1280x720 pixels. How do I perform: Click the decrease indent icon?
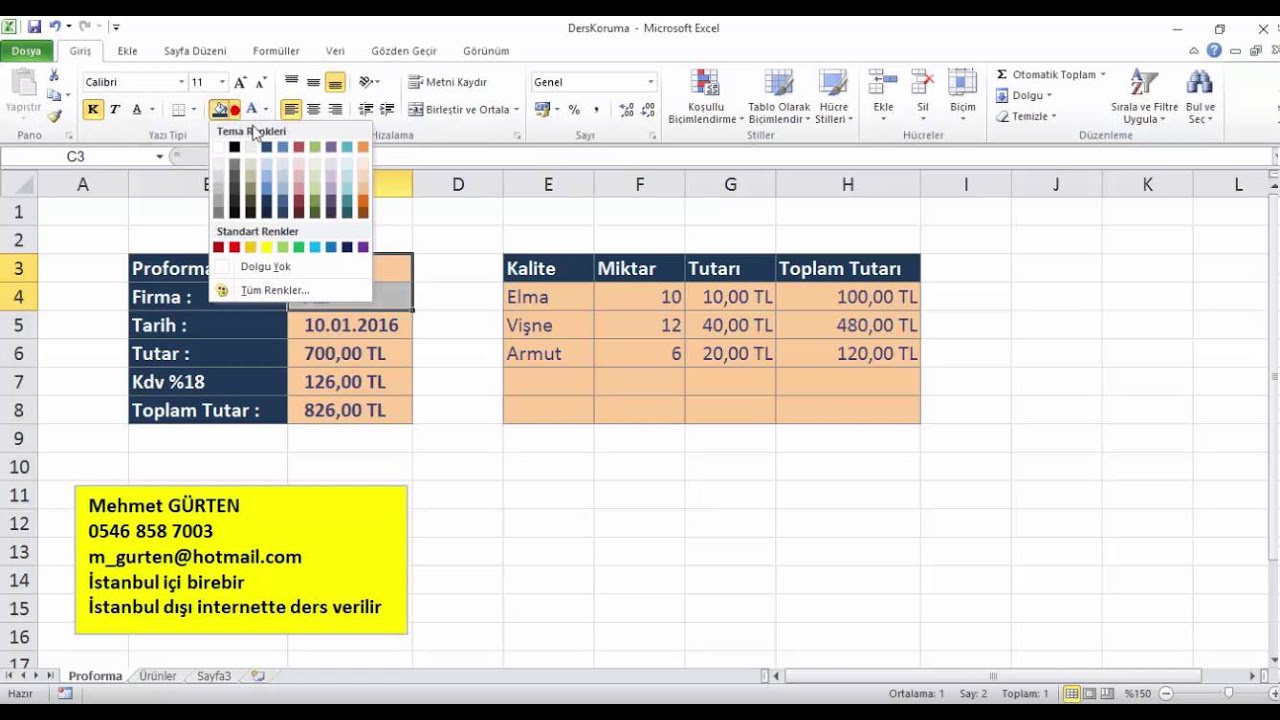click(366, 110)
